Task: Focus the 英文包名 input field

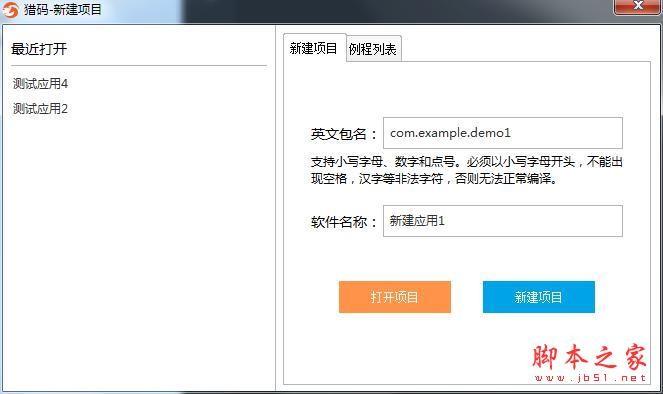Action: tap(503, 133)
